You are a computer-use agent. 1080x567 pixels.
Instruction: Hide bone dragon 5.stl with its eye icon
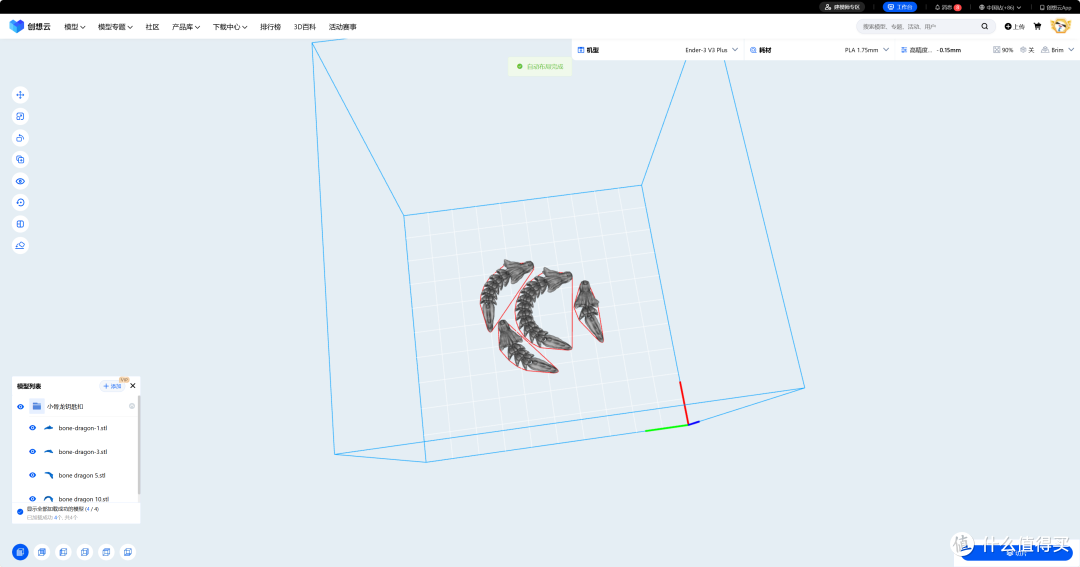pos(32,475)
